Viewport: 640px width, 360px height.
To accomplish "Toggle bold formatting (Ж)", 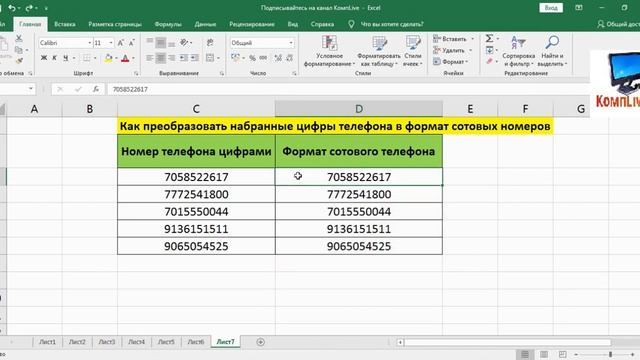I will tap(44, 58).
